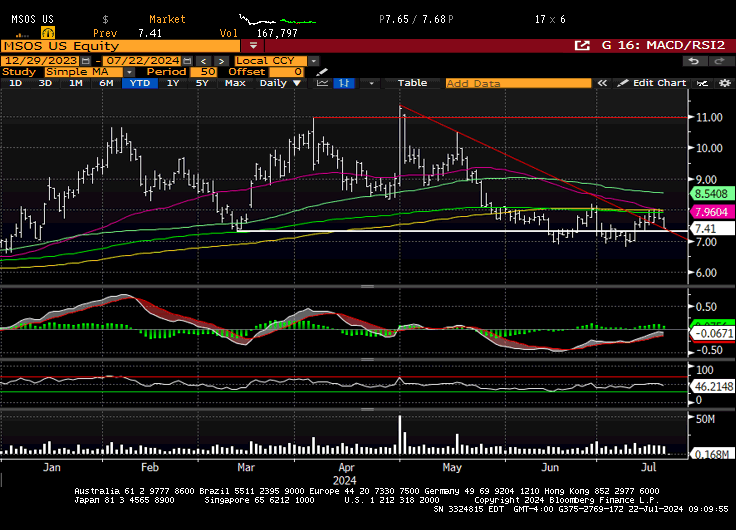
Task: Click the MSOS US ticker text
Action: point(33,19)
